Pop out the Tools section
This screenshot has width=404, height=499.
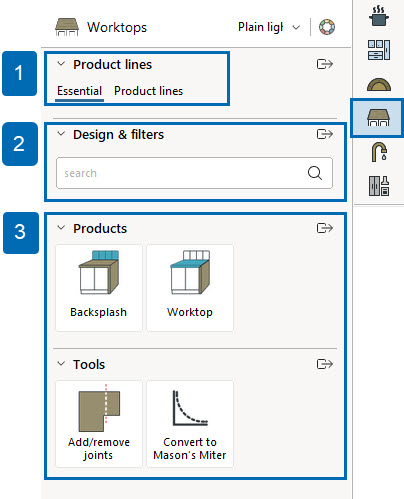(325, 364)
